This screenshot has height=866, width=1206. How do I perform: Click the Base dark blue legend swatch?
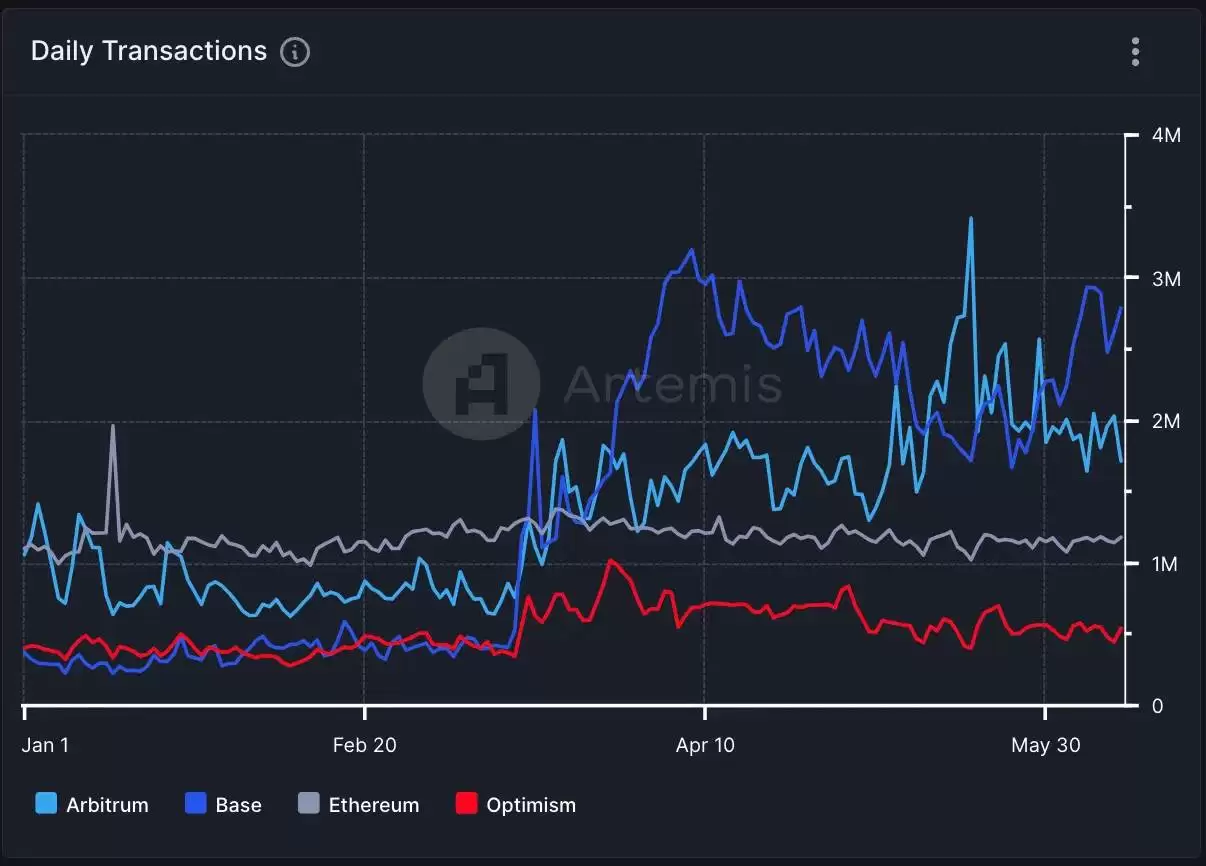pos(196,804)
